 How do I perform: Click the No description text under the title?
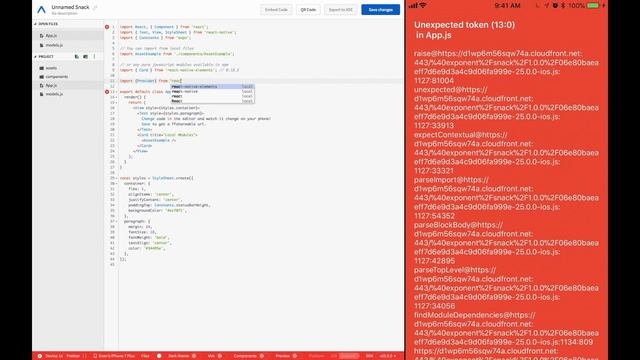(x=64, y=13)
